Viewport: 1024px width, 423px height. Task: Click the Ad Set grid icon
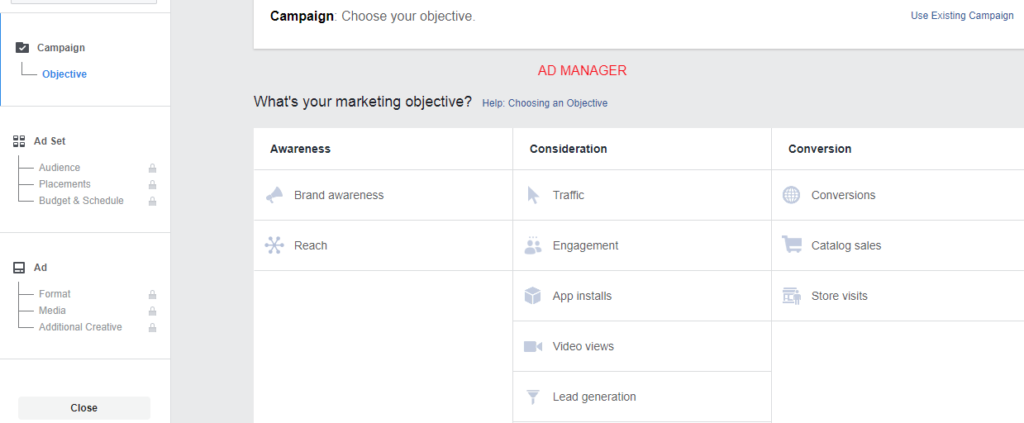tap(20, 141)
